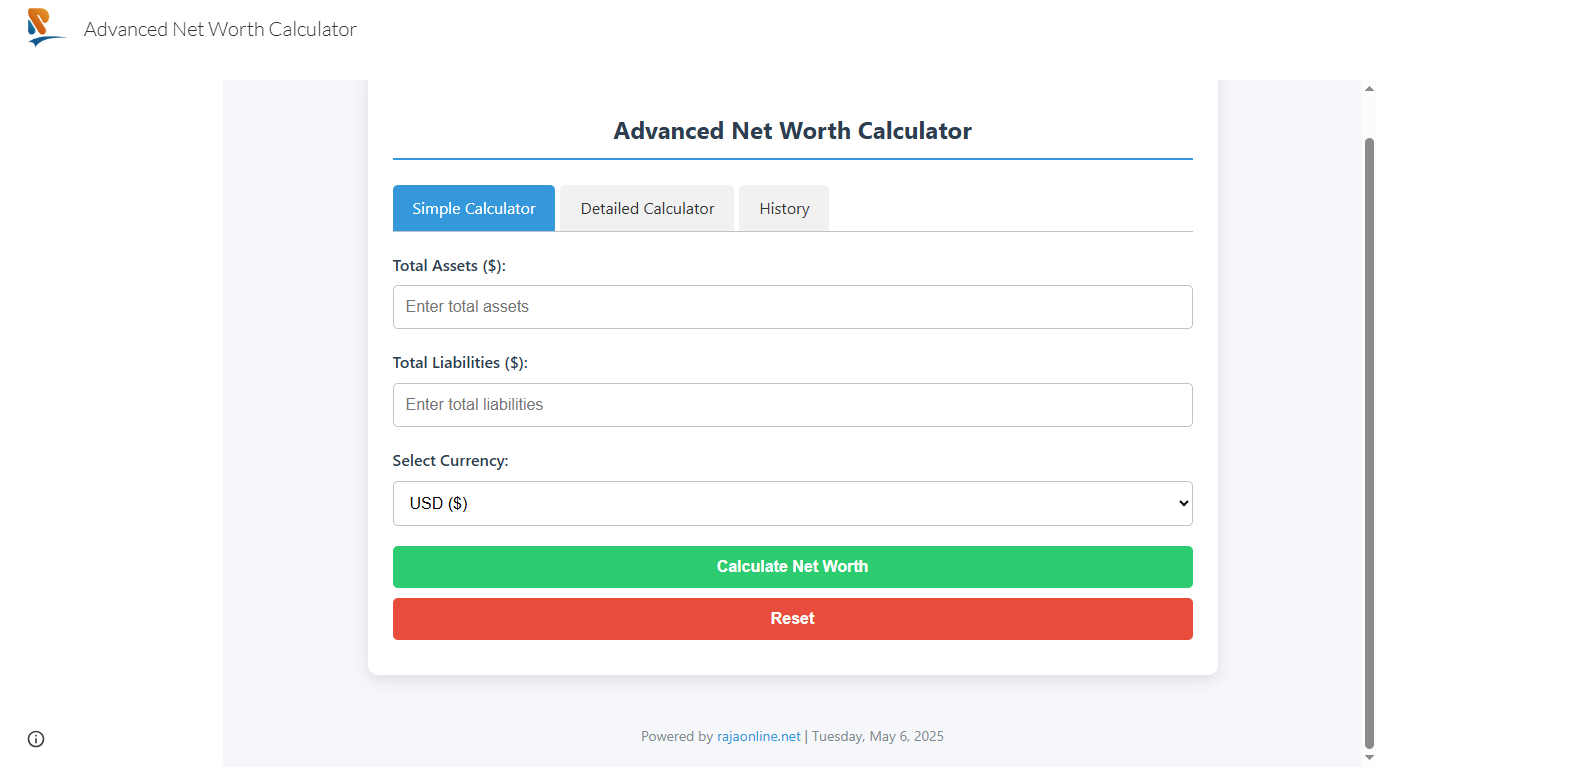
Task: Switch to the Simple Calculator tab
Action: coord(474,208)
